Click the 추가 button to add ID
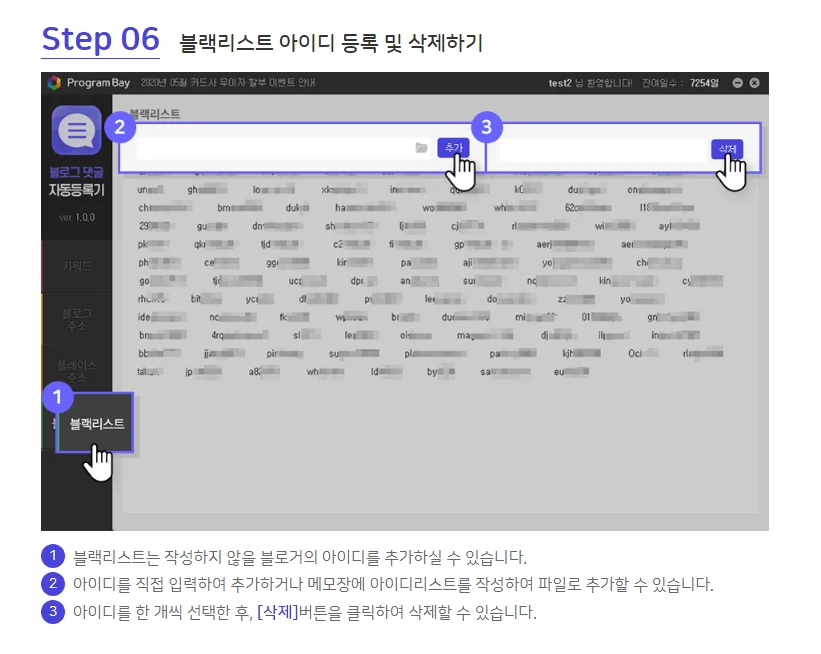The height and width of the screenshot is (654, 821). click(x=453, y=148)
